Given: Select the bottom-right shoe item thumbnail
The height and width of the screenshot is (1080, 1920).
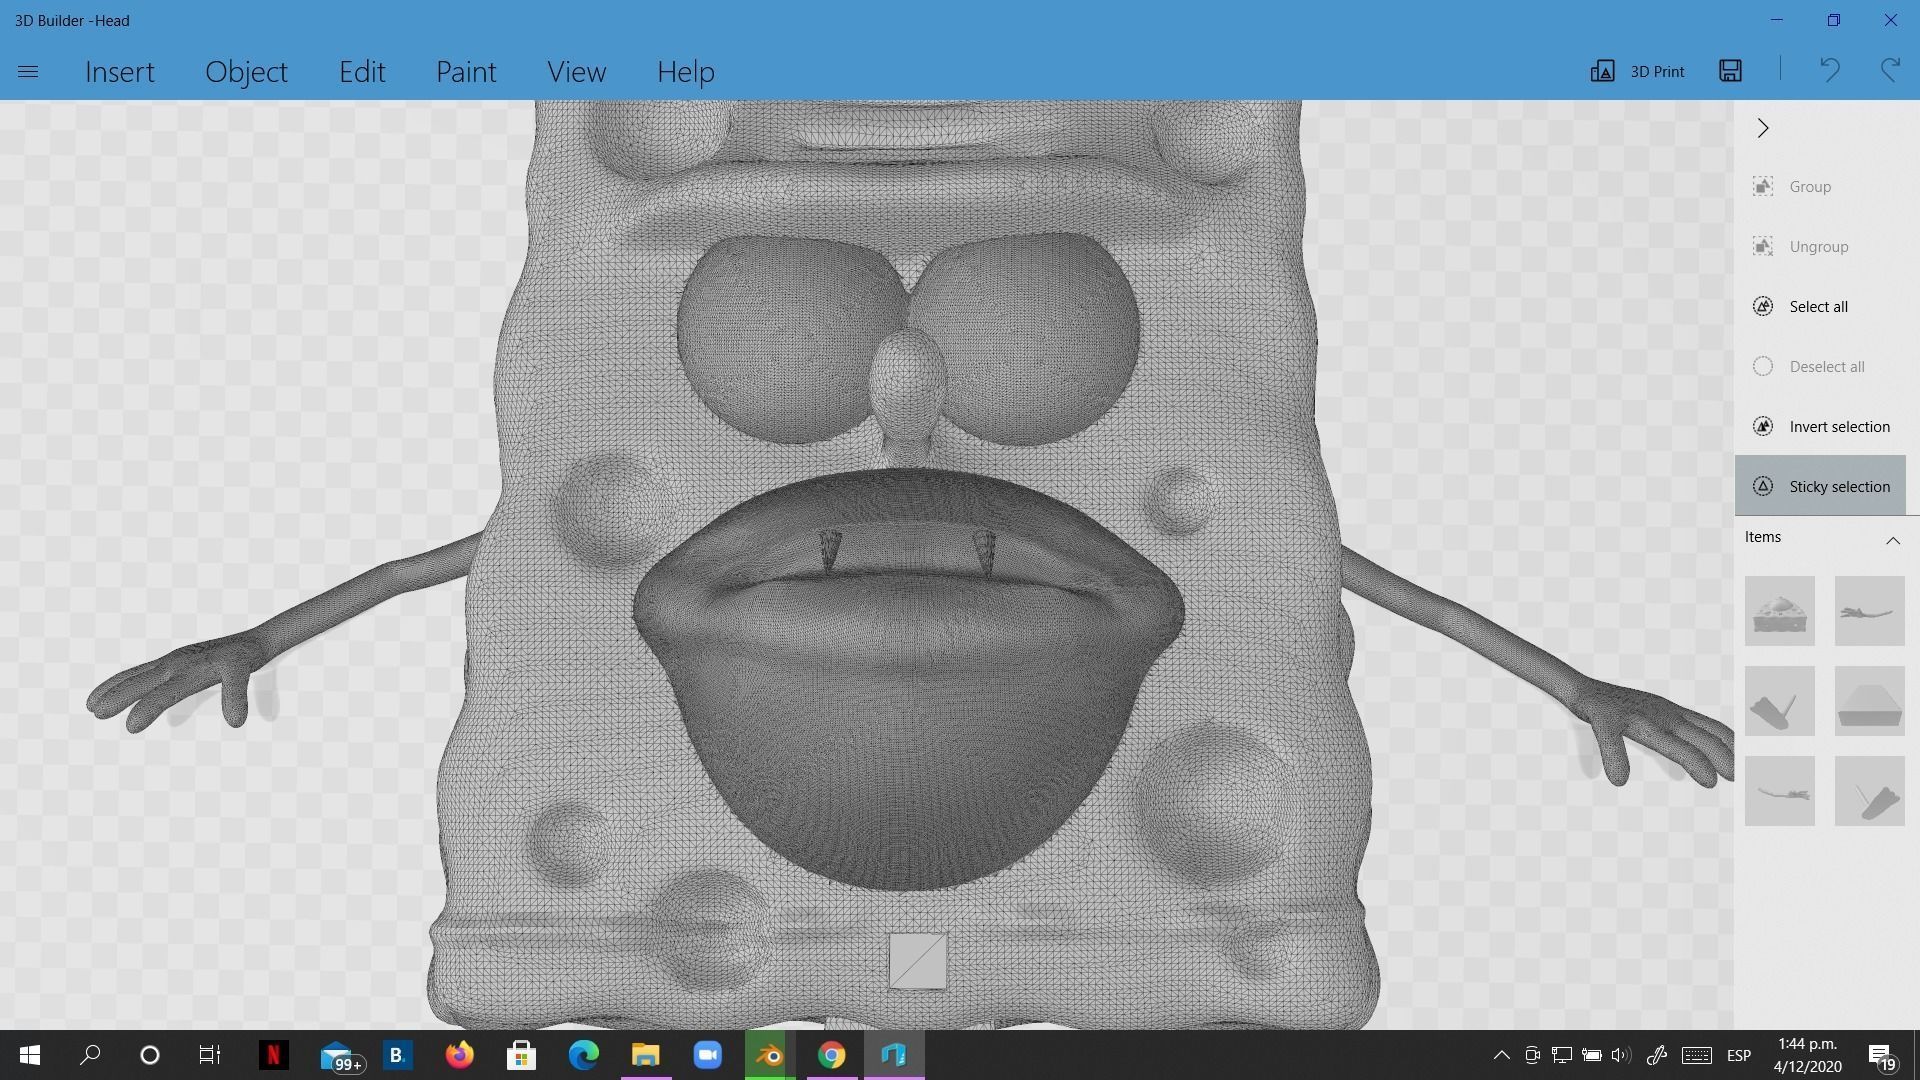Looking at the screenshot, I should [1870, 791].
